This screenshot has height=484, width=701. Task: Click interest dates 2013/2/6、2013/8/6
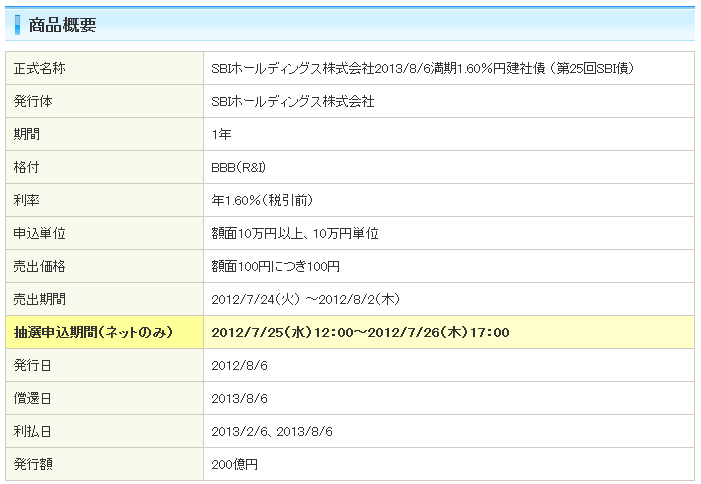pos(272,432)
